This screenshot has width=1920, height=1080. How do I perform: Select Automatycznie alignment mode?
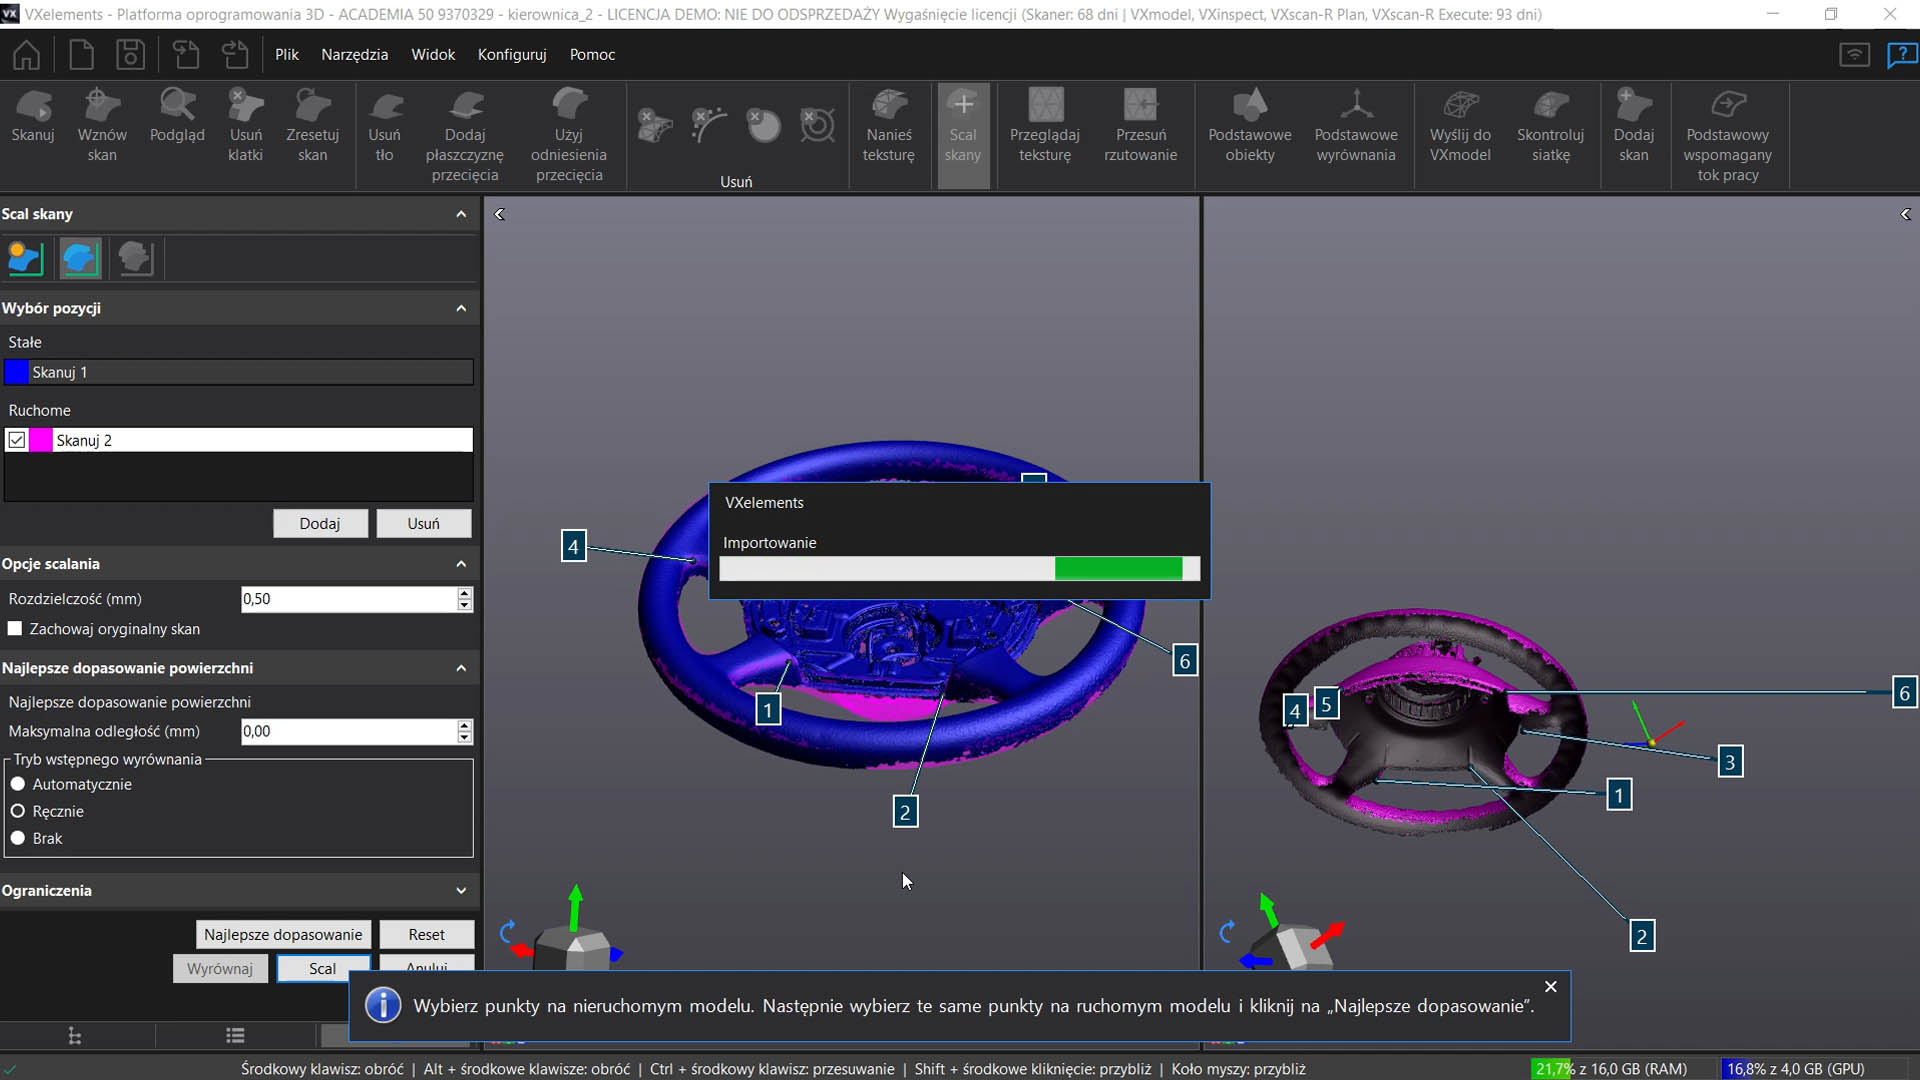(18, 784)
